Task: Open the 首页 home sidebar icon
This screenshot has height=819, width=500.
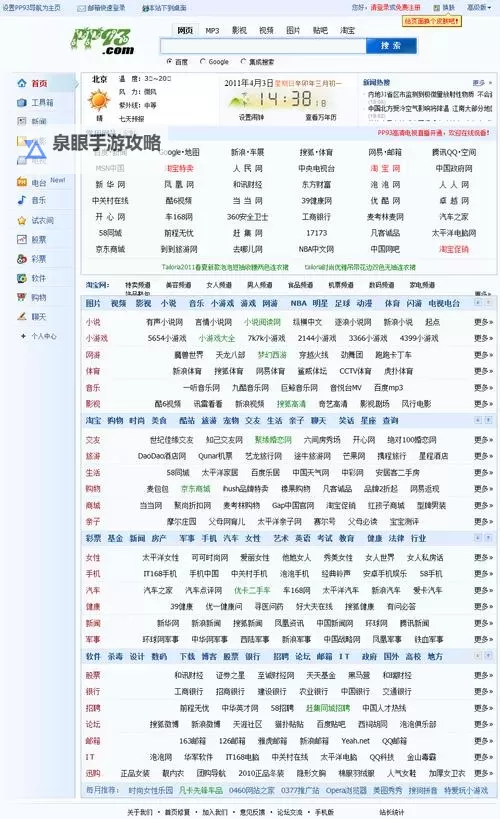Action: pyautogui.click(x=22, y=83)
